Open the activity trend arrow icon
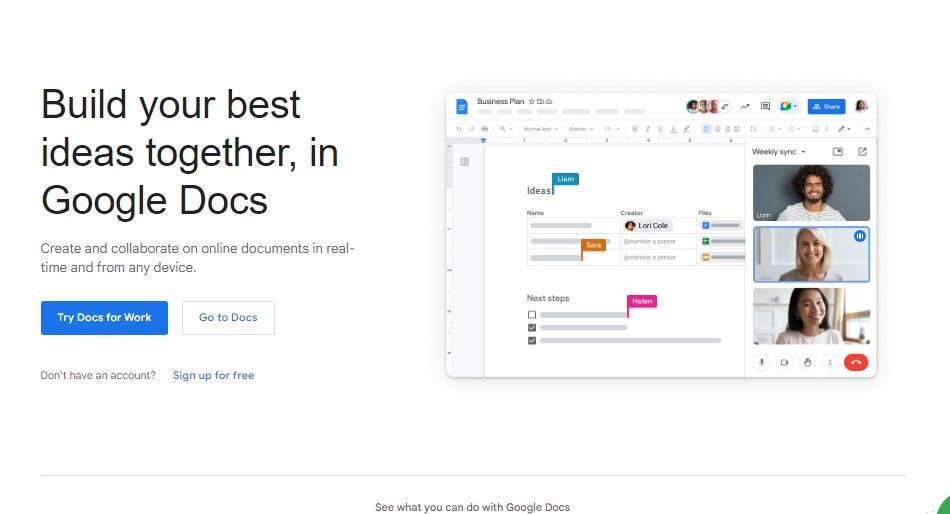Image resolution: width=950 pixels, height=514 pixels. 745,107
